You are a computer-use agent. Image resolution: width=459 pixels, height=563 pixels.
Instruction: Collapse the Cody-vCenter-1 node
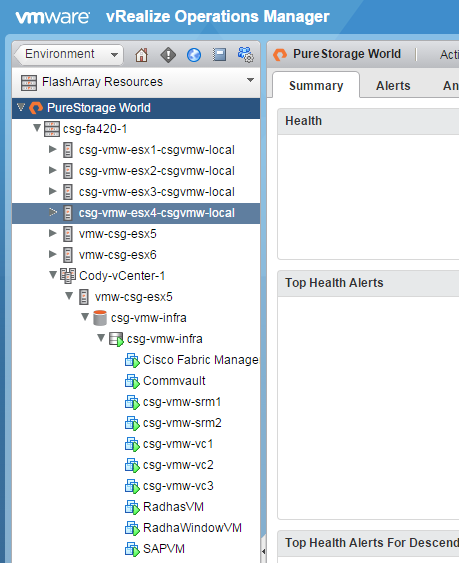pyautogui.click(x=53, y=275)
